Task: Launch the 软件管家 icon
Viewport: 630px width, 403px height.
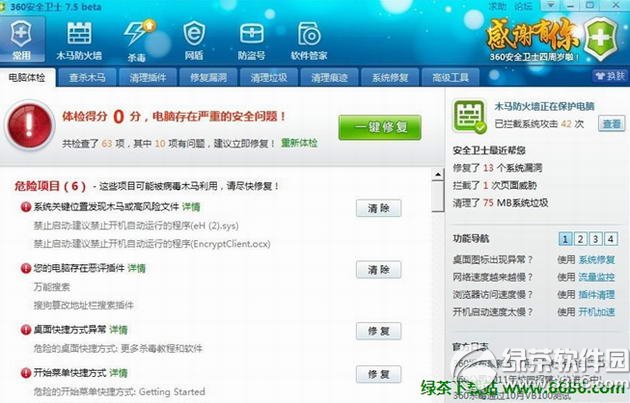Action: [309, 34]
